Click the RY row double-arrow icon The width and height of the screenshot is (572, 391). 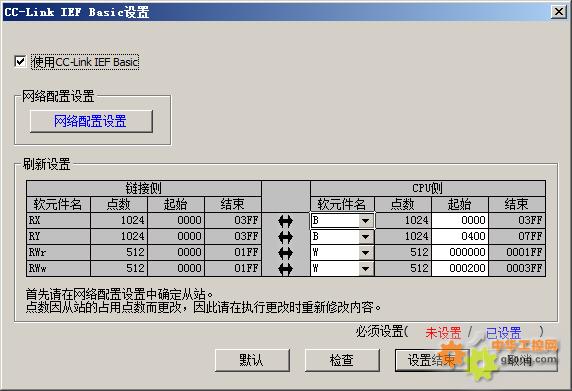pyautogui.click(x=285, y=237)
